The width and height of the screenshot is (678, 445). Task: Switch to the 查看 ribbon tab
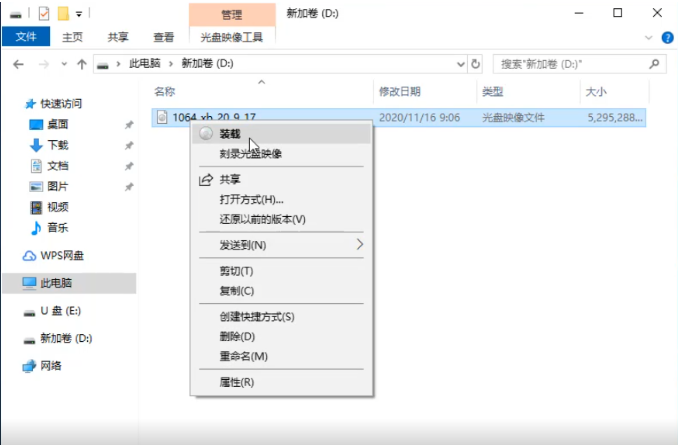163,37
